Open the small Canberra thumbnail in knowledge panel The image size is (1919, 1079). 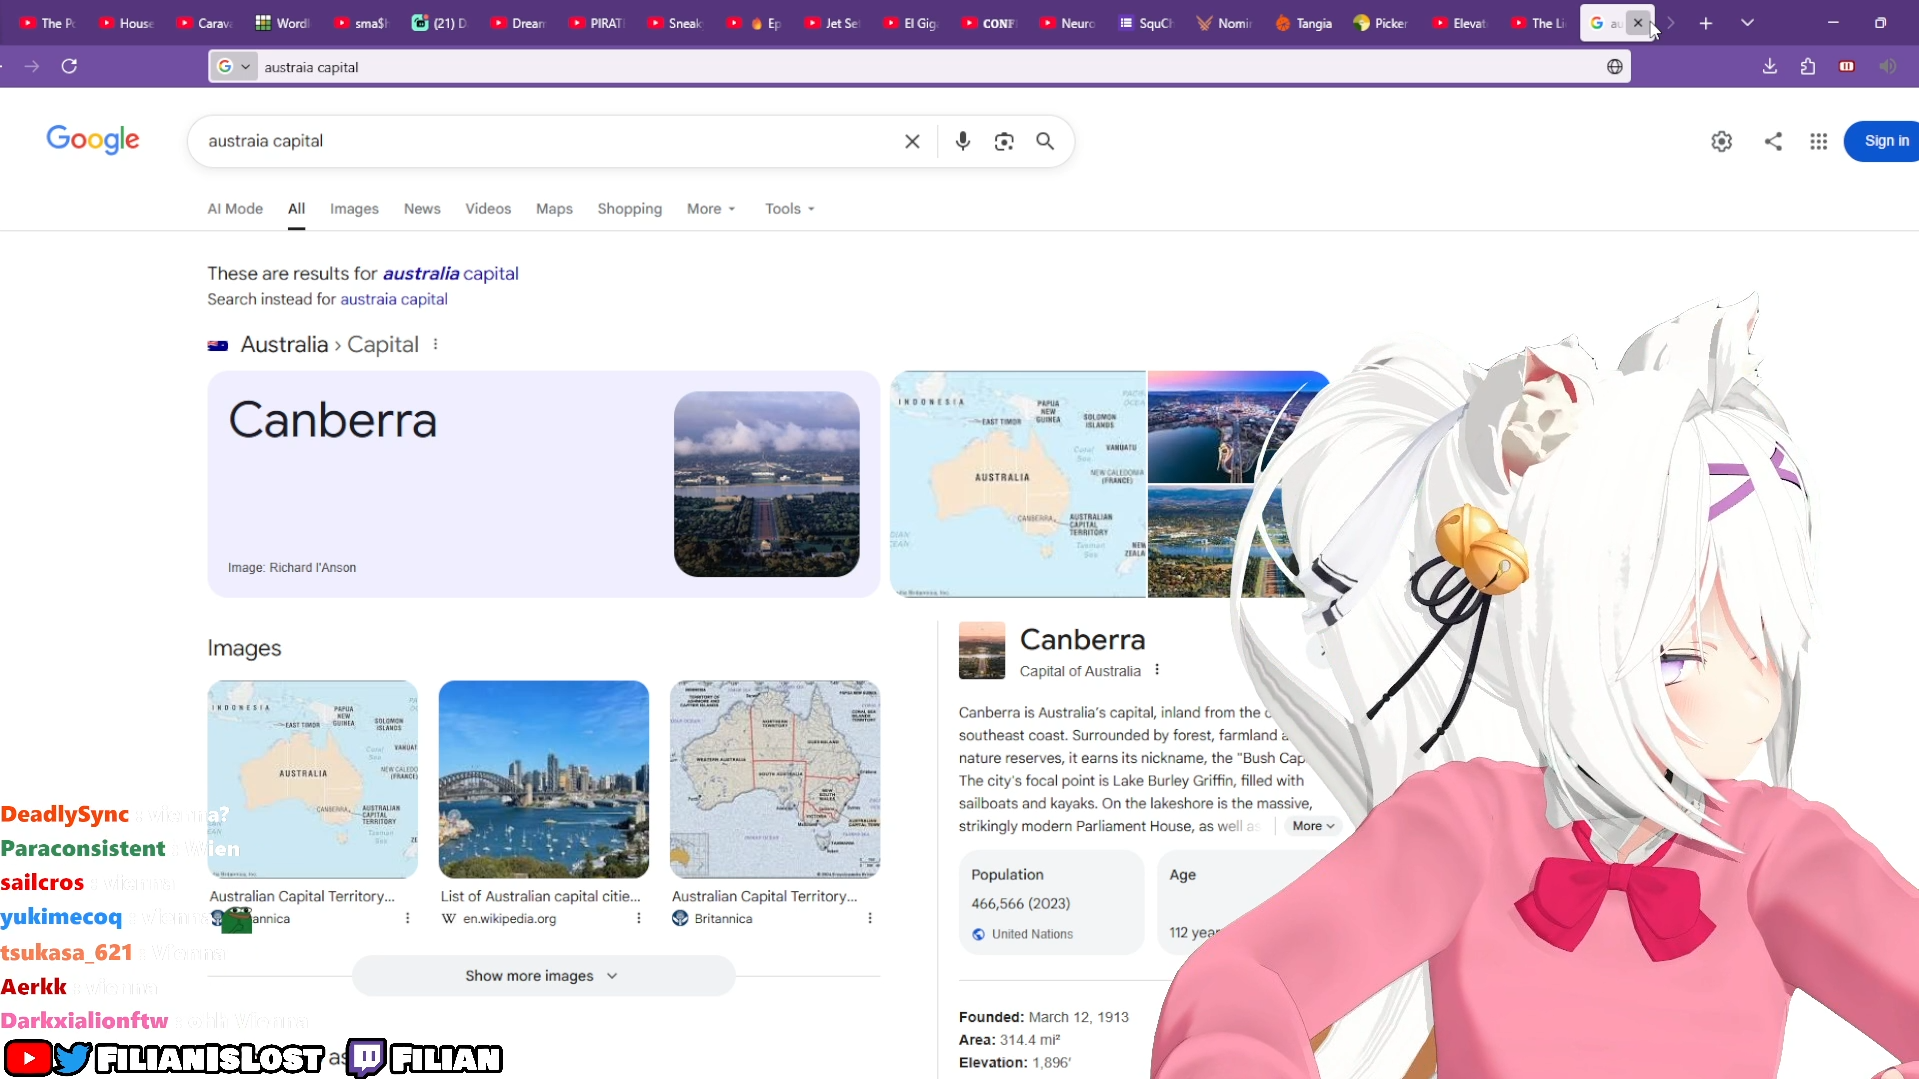point(981,650)
